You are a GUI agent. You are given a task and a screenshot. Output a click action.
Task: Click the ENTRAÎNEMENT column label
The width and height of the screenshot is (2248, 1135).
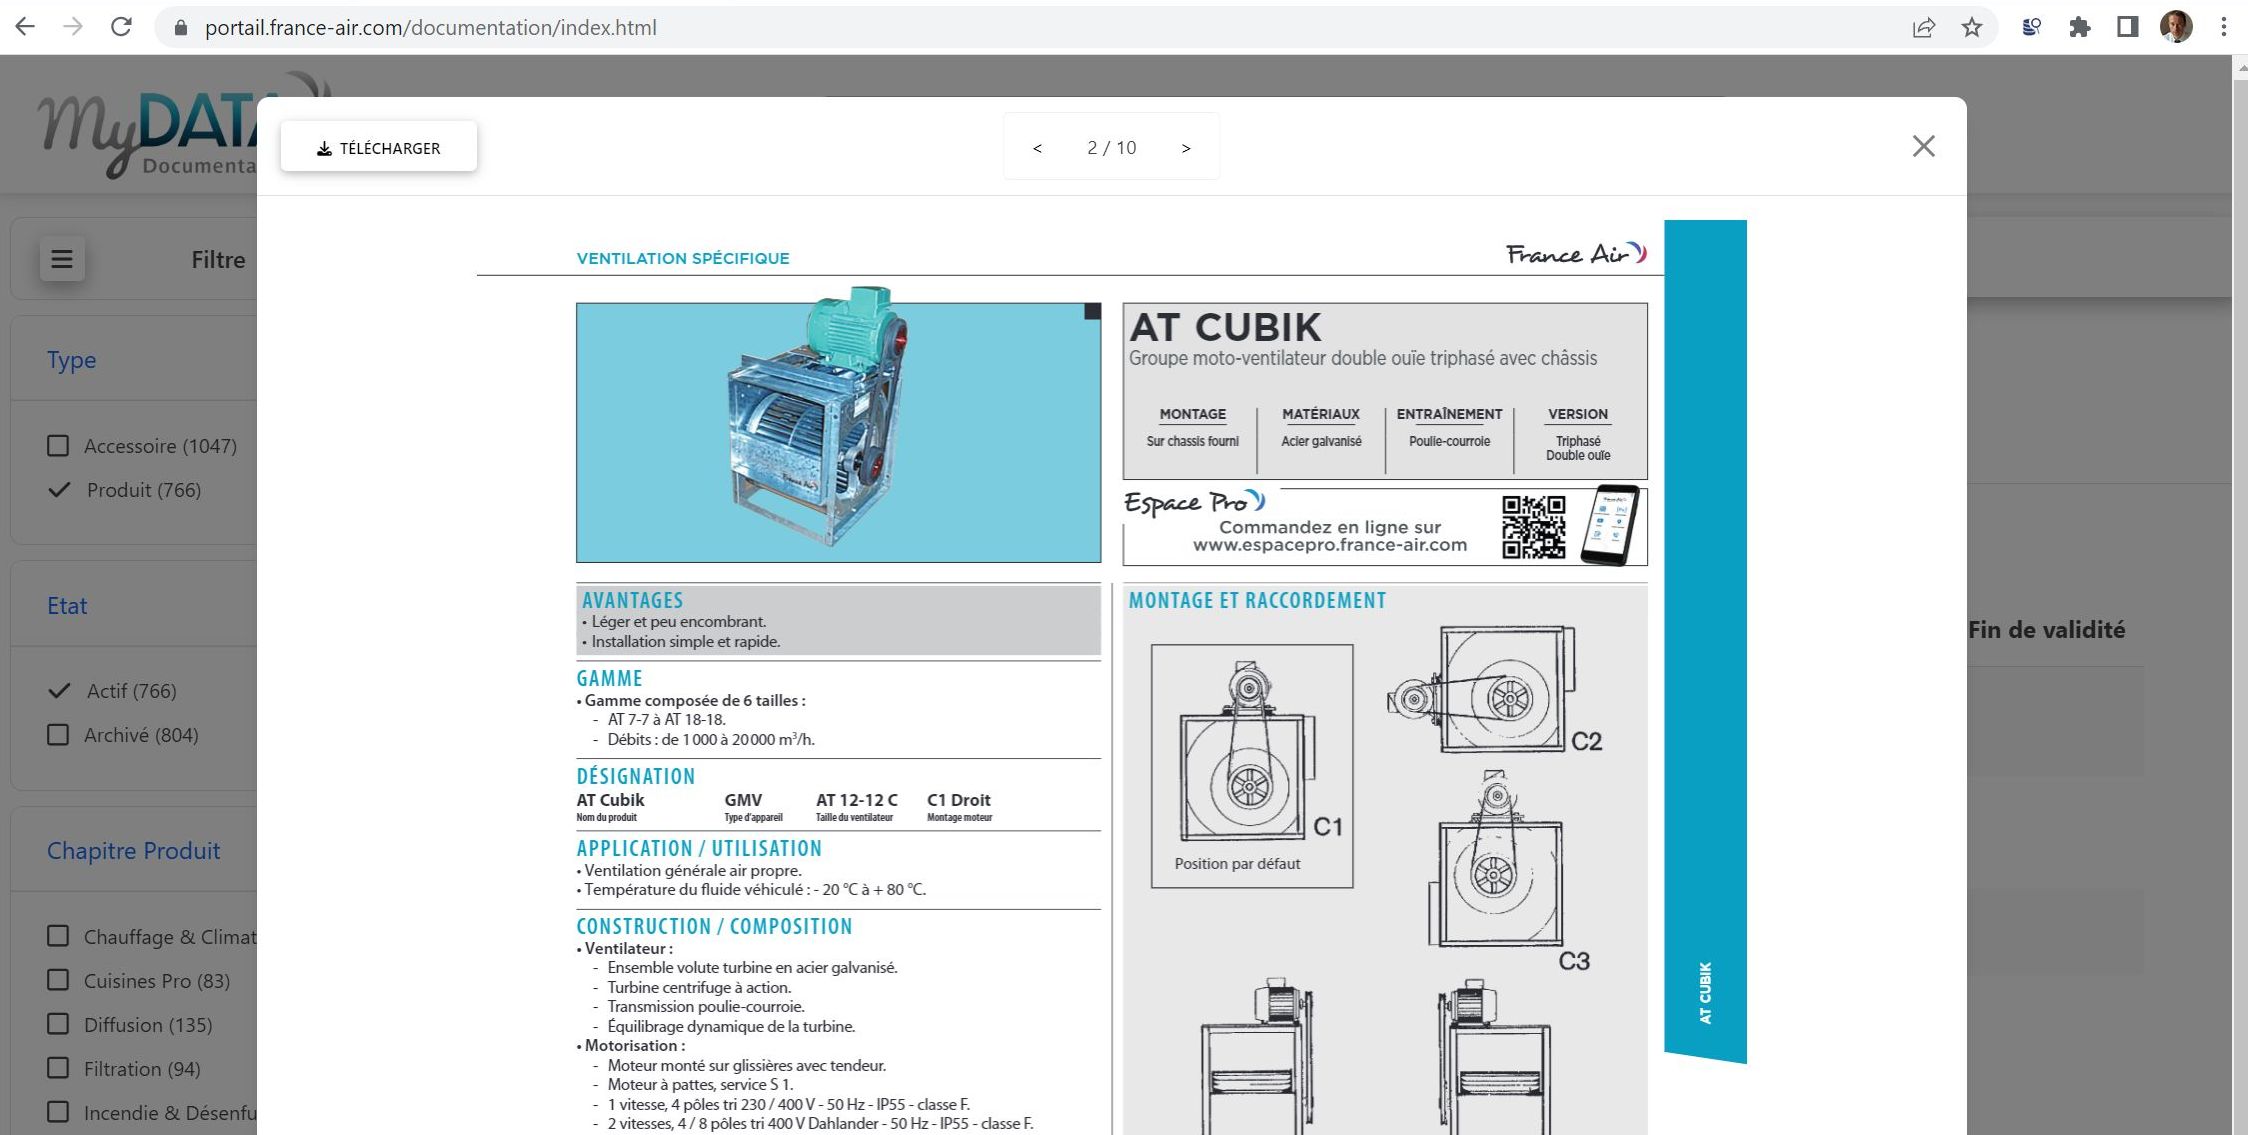[1449, 414]
